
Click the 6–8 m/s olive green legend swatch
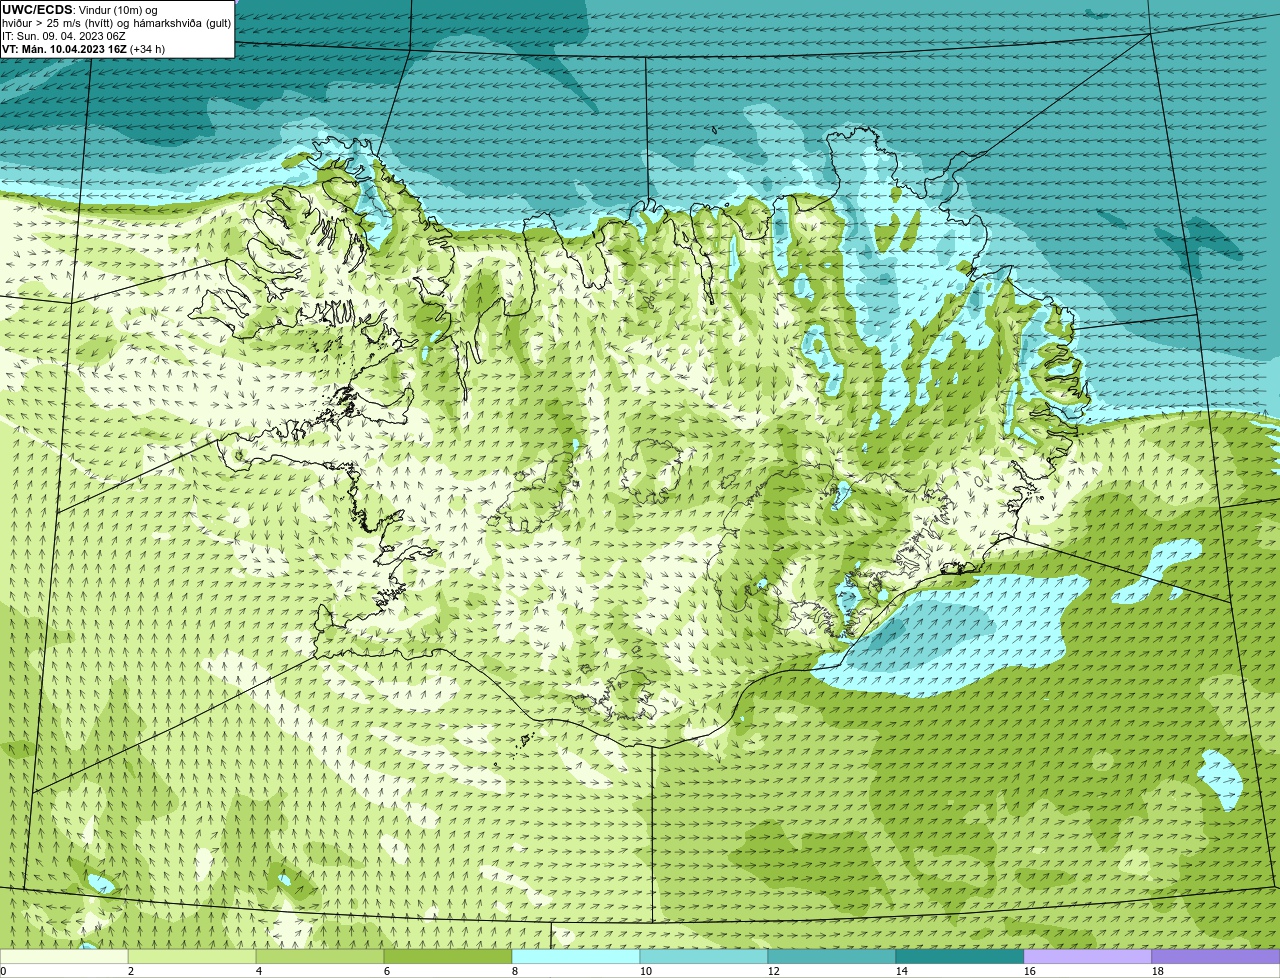(448, 956)
